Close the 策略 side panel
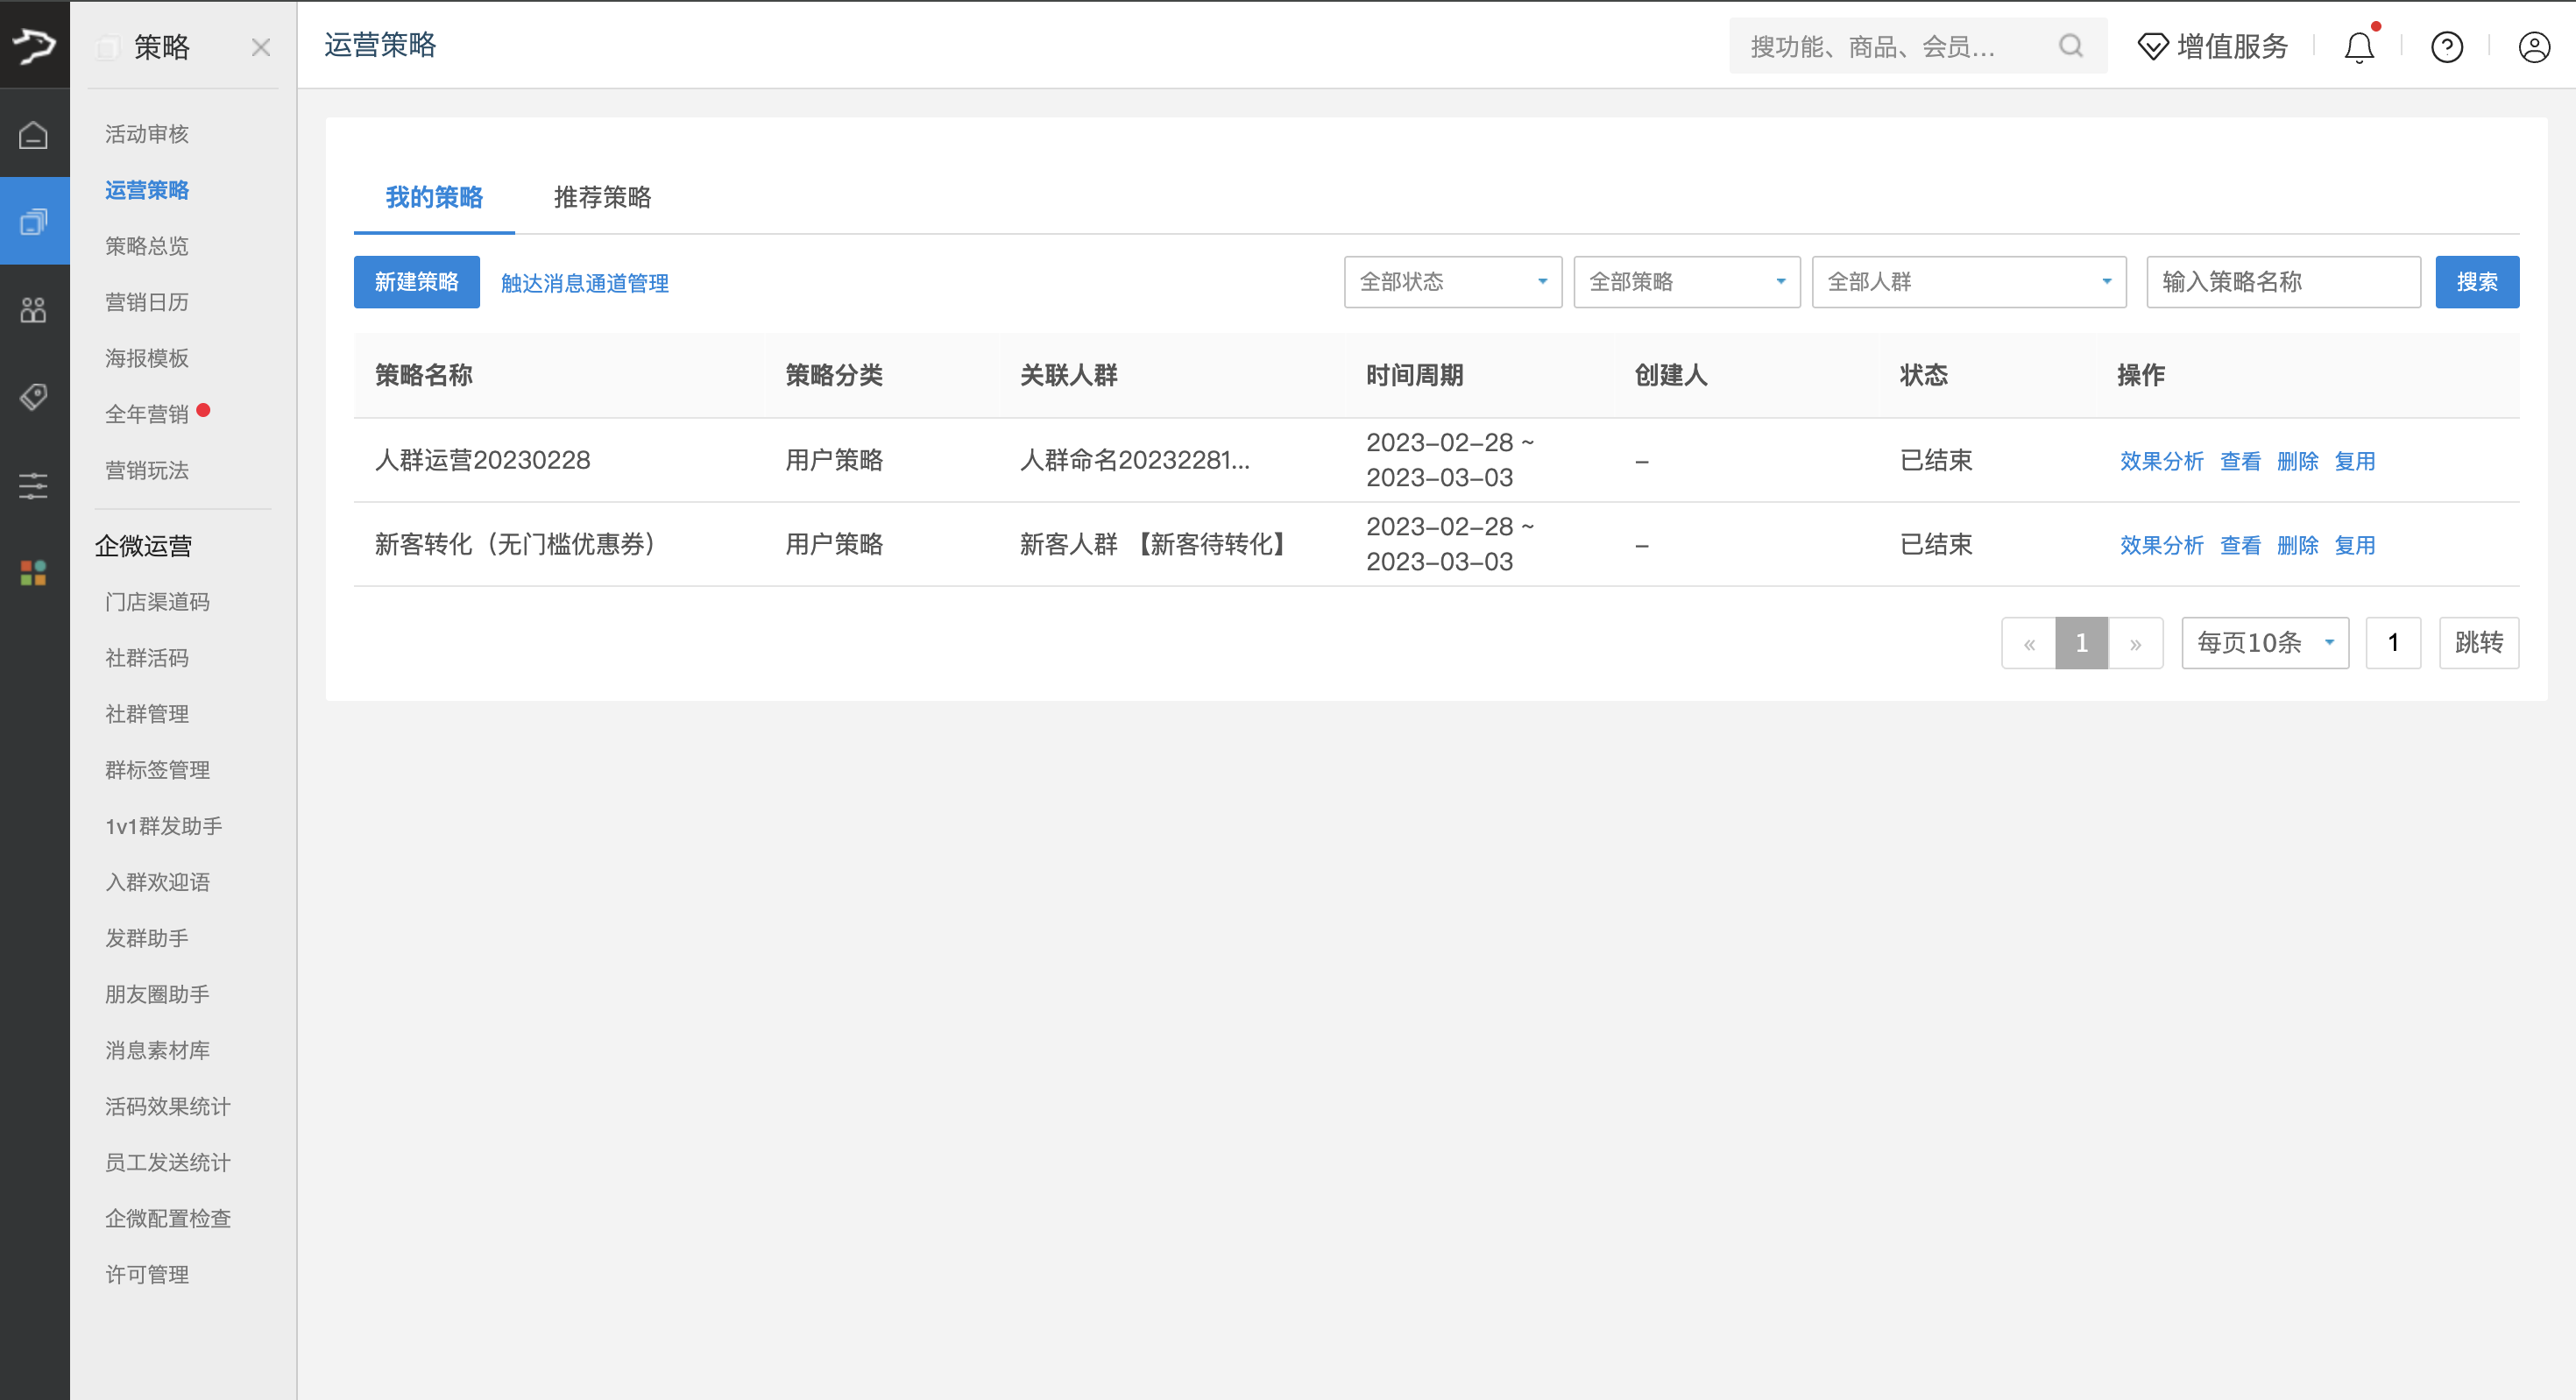The width and height of the screenshot is (2576, 1400). pos(261,47)
